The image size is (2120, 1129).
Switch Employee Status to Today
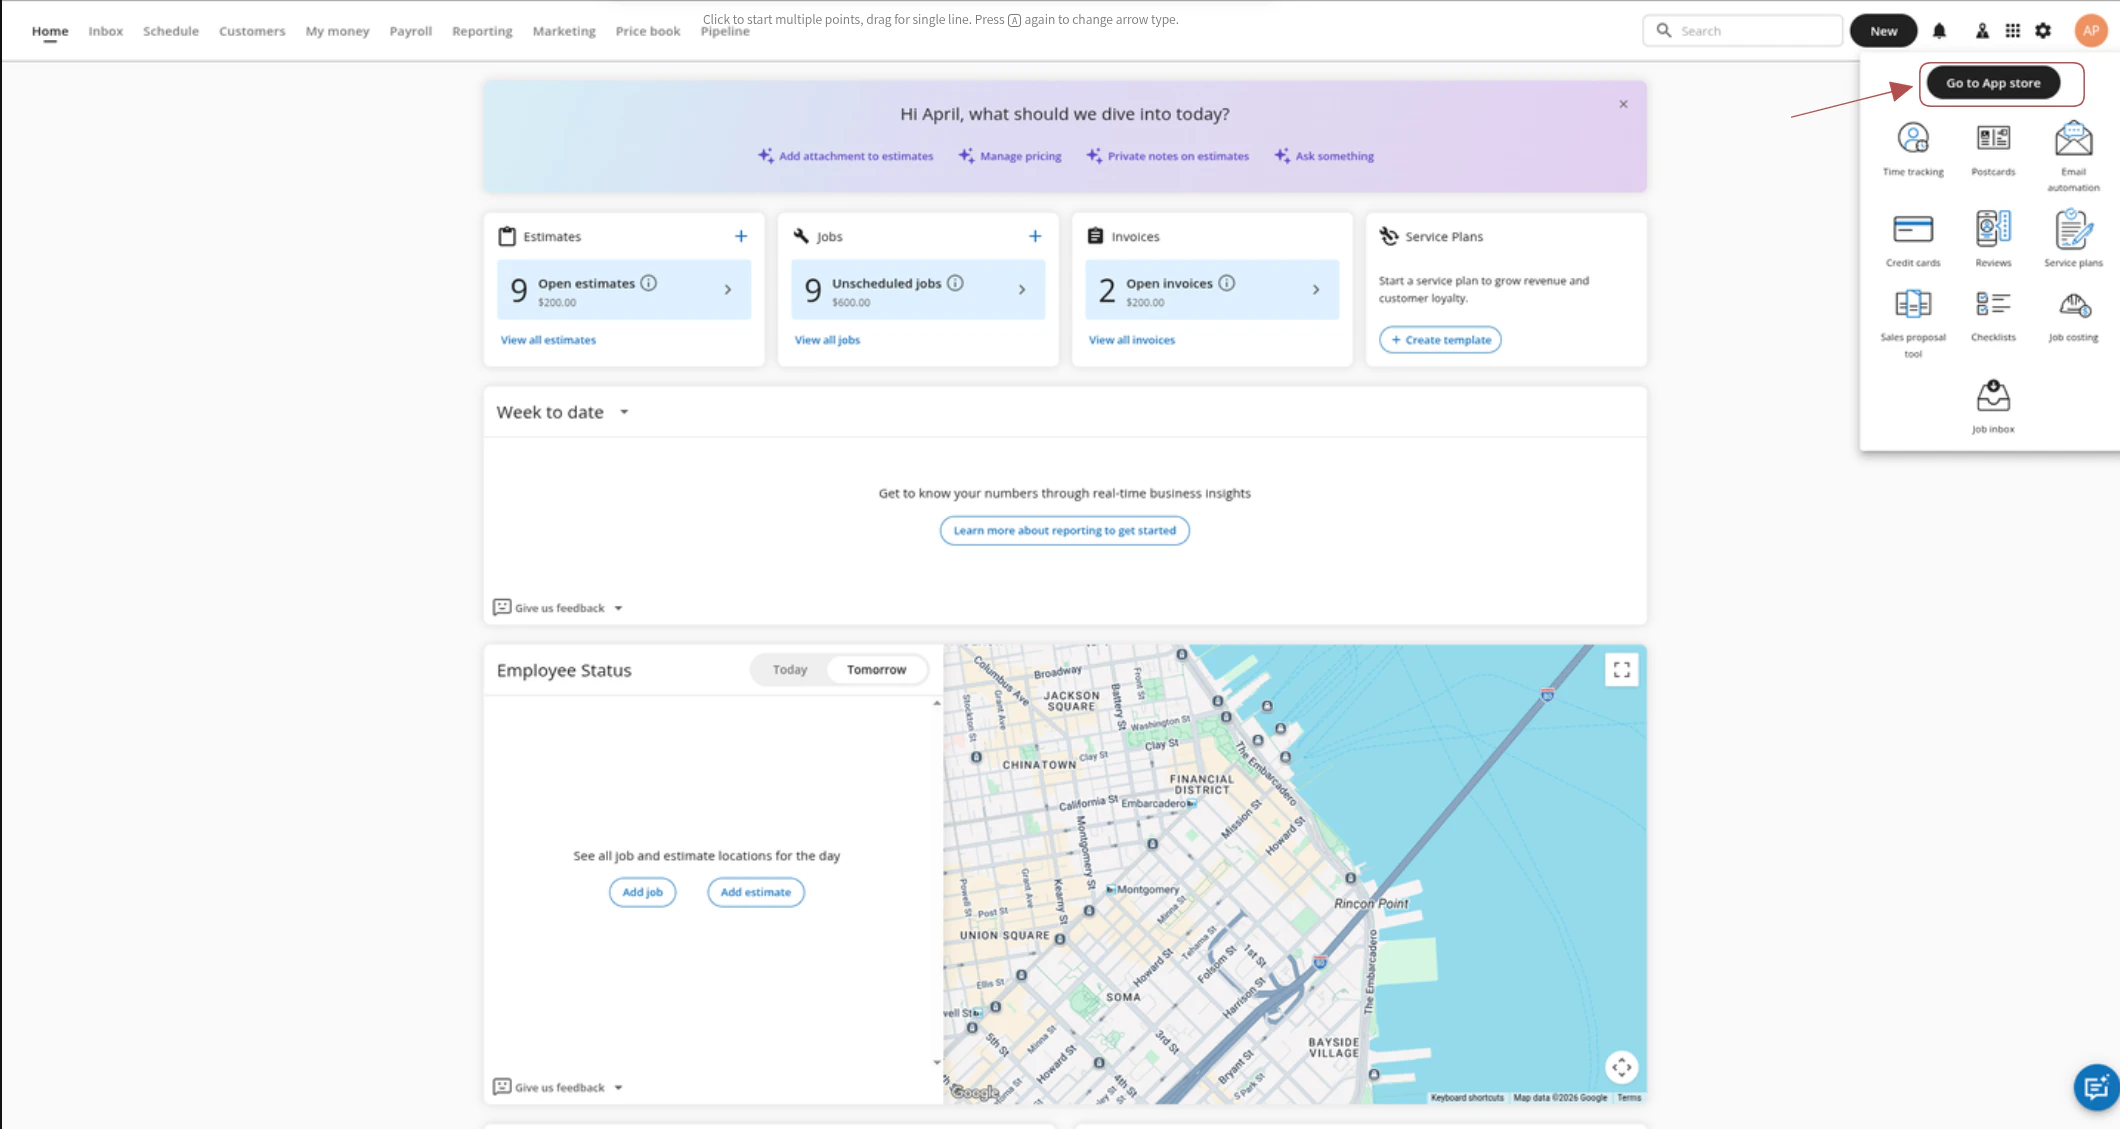(x=789, y=670)
